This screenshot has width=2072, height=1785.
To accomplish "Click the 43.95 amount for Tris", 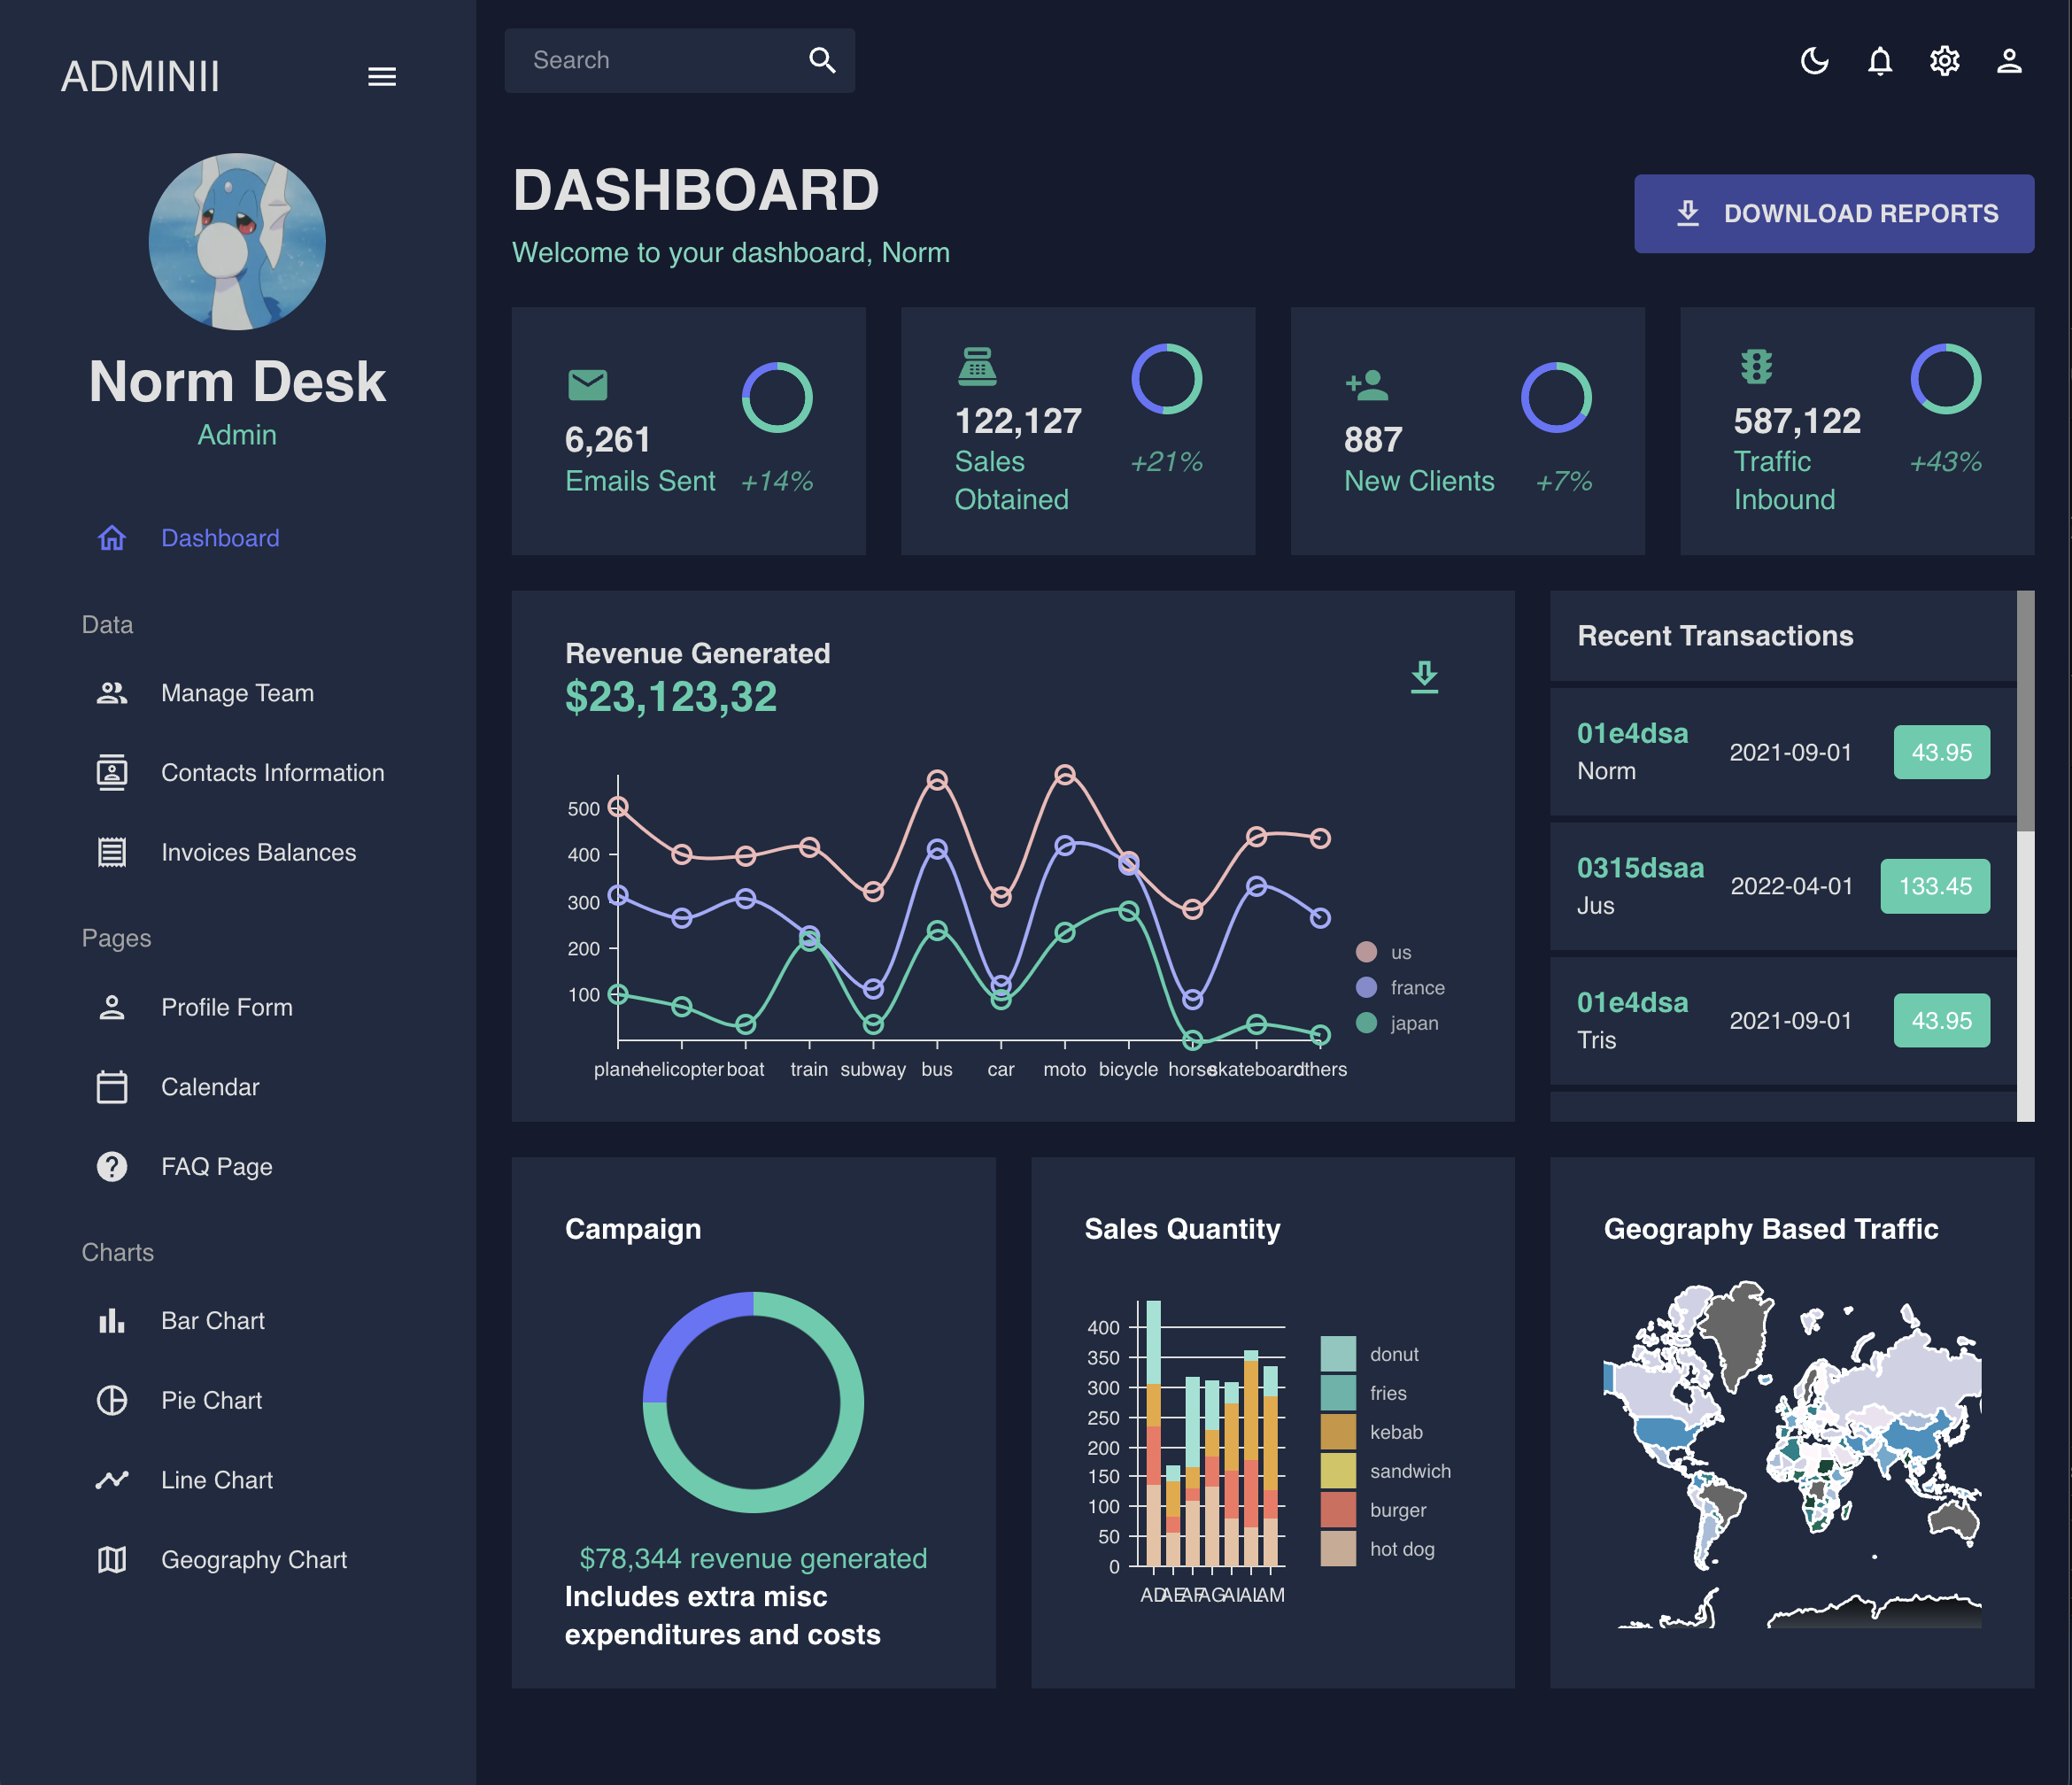I will pos(1941,1021).
